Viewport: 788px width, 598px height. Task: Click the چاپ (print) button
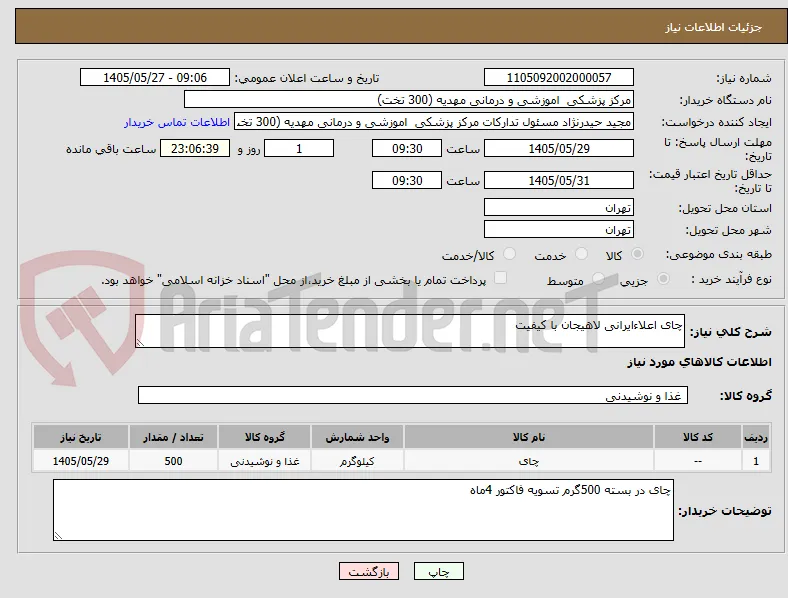click(439, 571)
